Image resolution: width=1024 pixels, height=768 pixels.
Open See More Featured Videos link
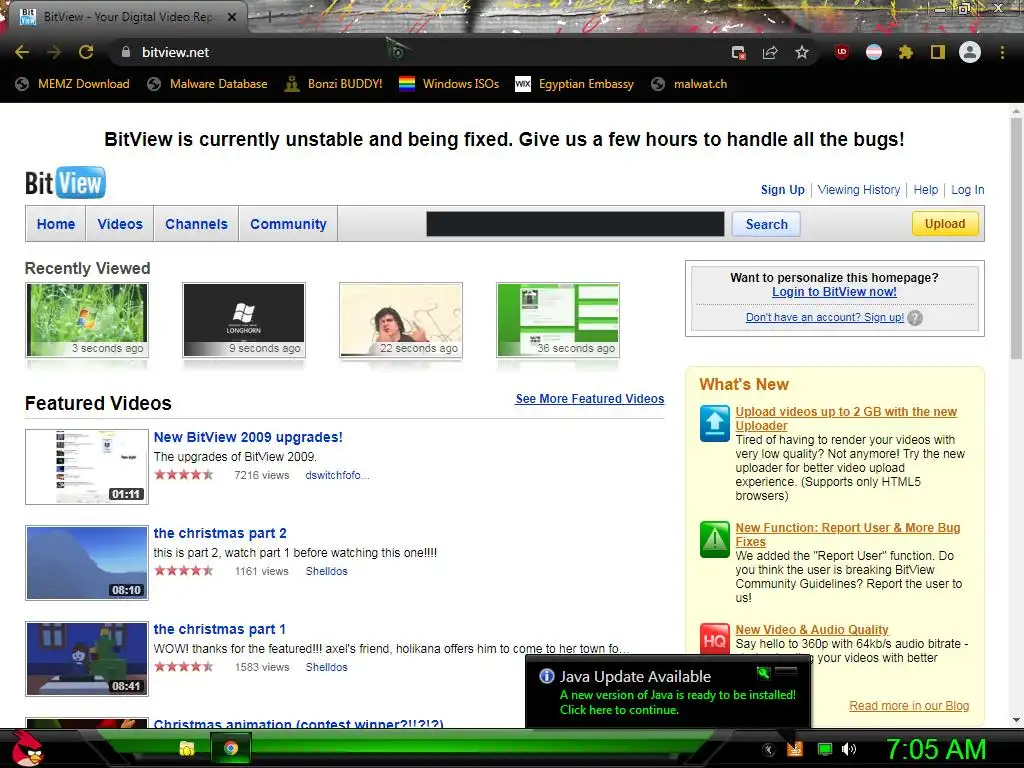[x=590, y=399]
